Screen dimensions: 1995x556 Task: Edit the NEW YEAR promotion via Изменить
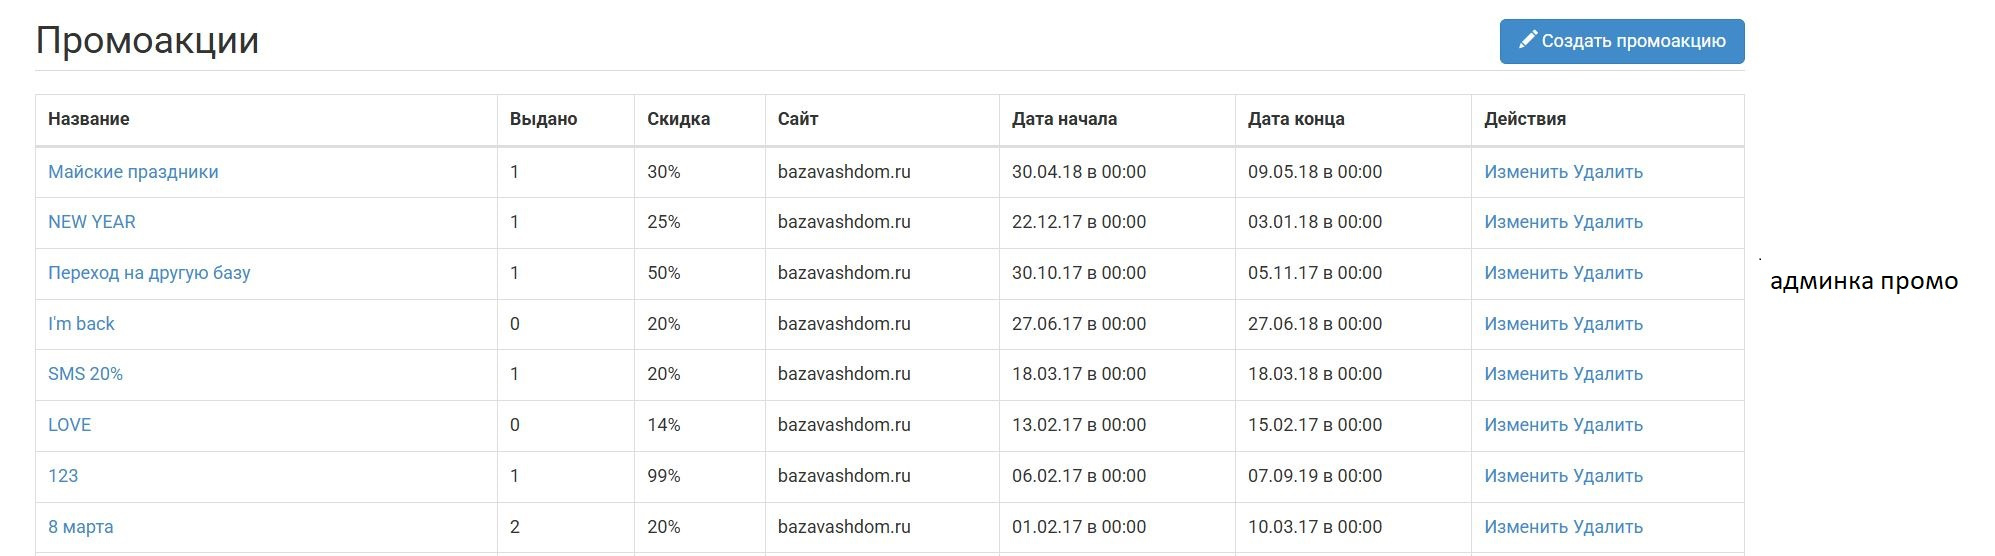1526,222
